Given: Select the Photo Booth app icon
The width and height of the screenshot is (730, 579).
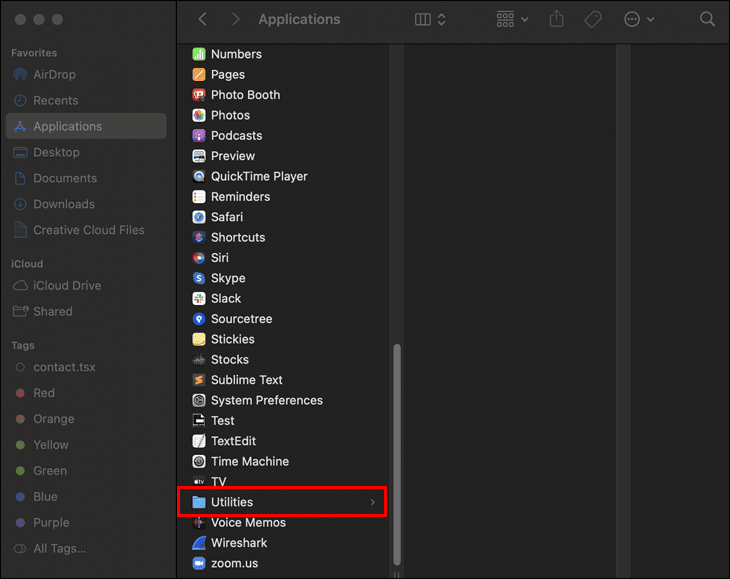Looking at the screenshot, I should (199, 95).
